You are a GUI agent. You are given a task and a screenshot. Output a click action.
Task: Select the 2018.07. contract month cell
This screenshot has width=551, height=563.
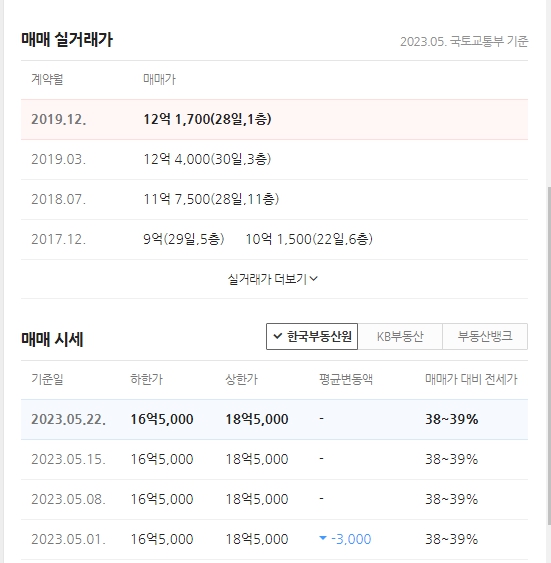pyautogui.click(x=59, y=199)
